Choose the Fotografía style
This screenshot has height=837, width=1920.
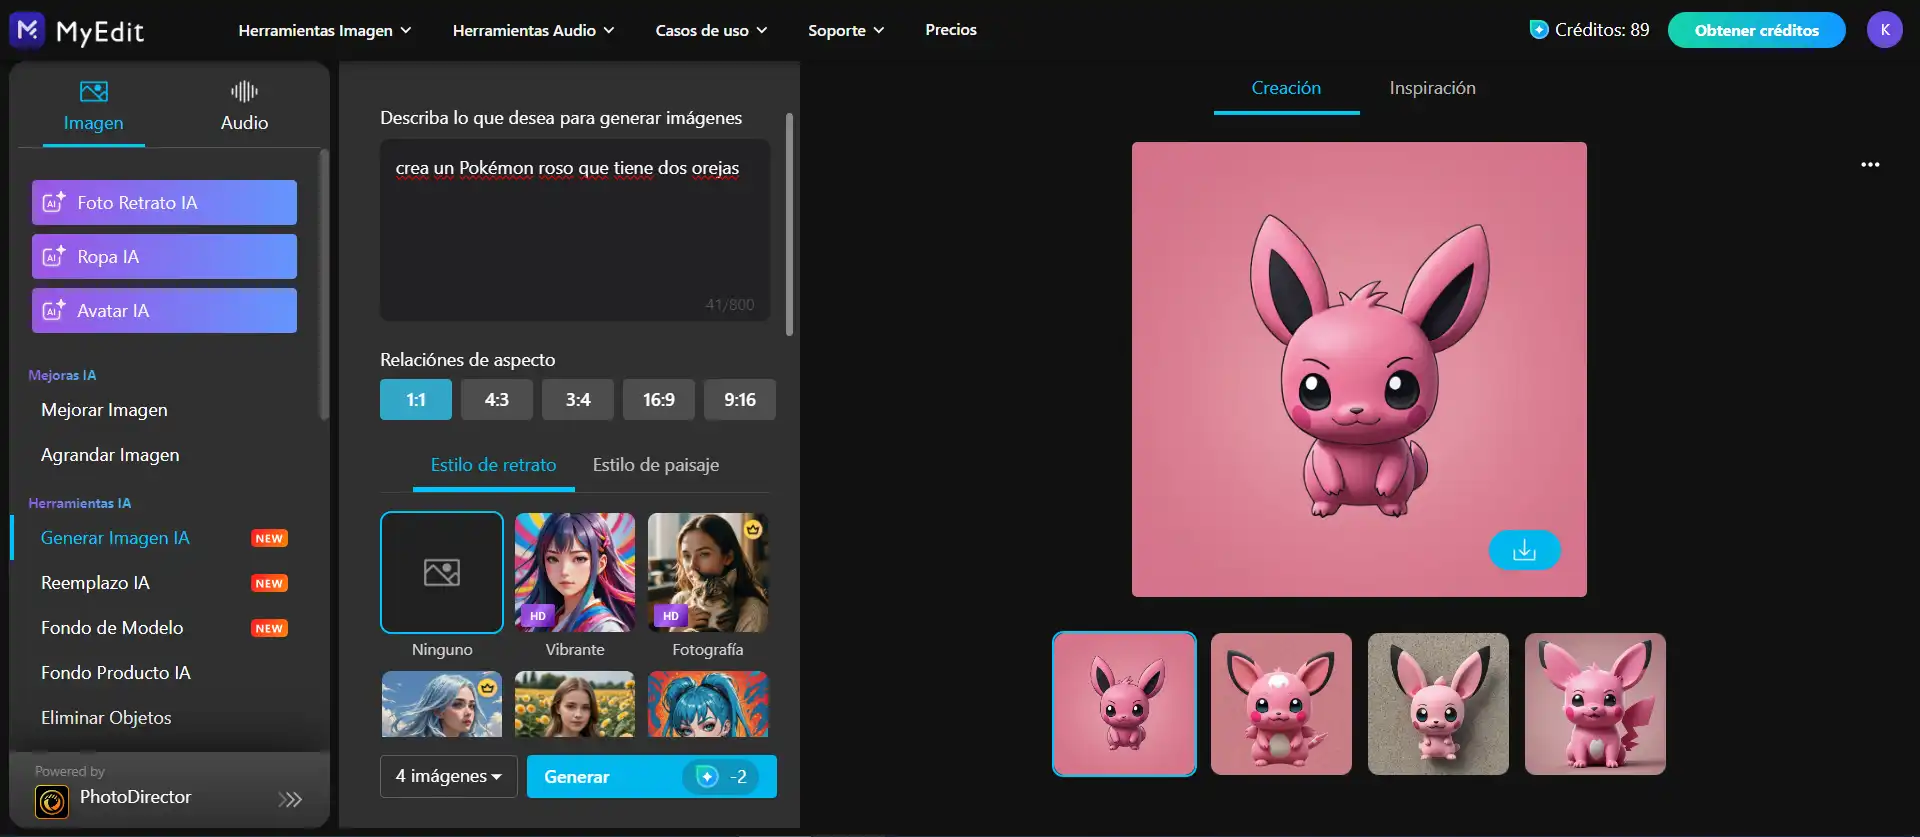point(708,573)
